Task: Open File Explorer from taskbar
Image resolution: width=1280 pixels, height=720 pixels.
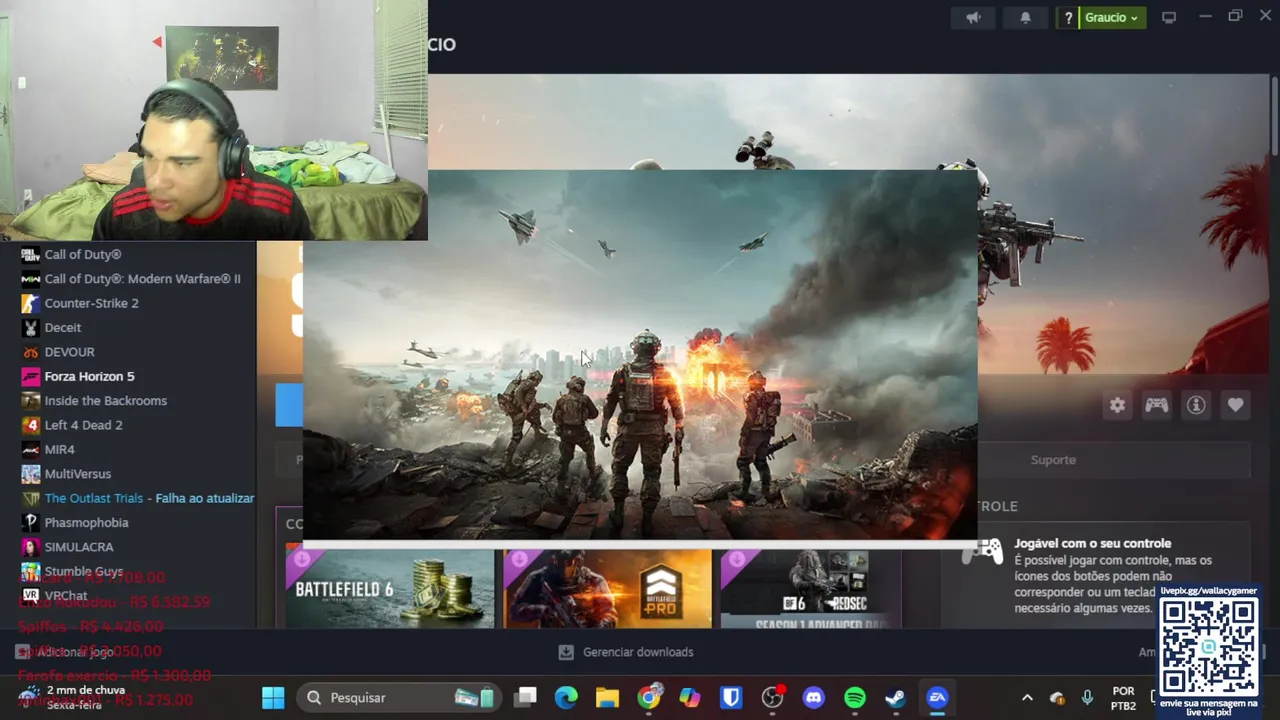Action: 607,698
